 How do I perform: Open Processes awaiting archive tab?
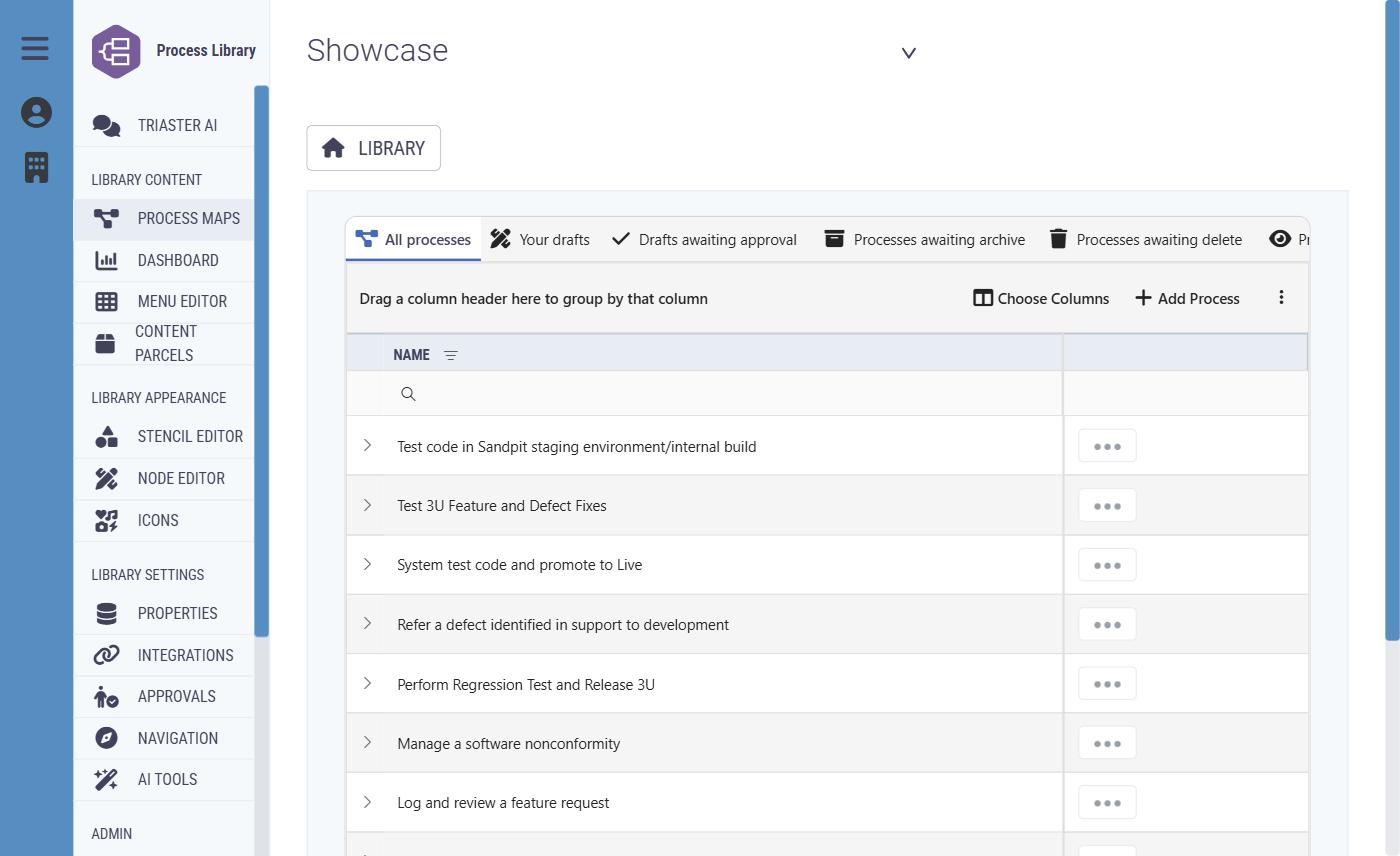click(924, 240)
